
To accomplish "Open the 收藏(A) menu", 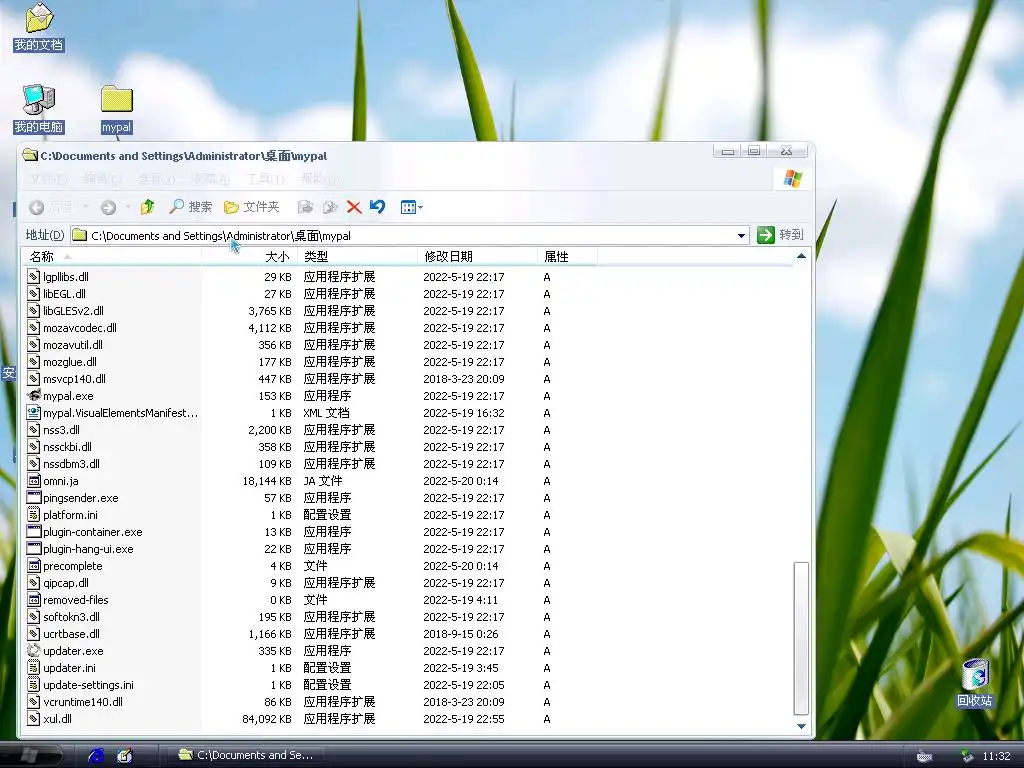I will (x=210, y=178).
